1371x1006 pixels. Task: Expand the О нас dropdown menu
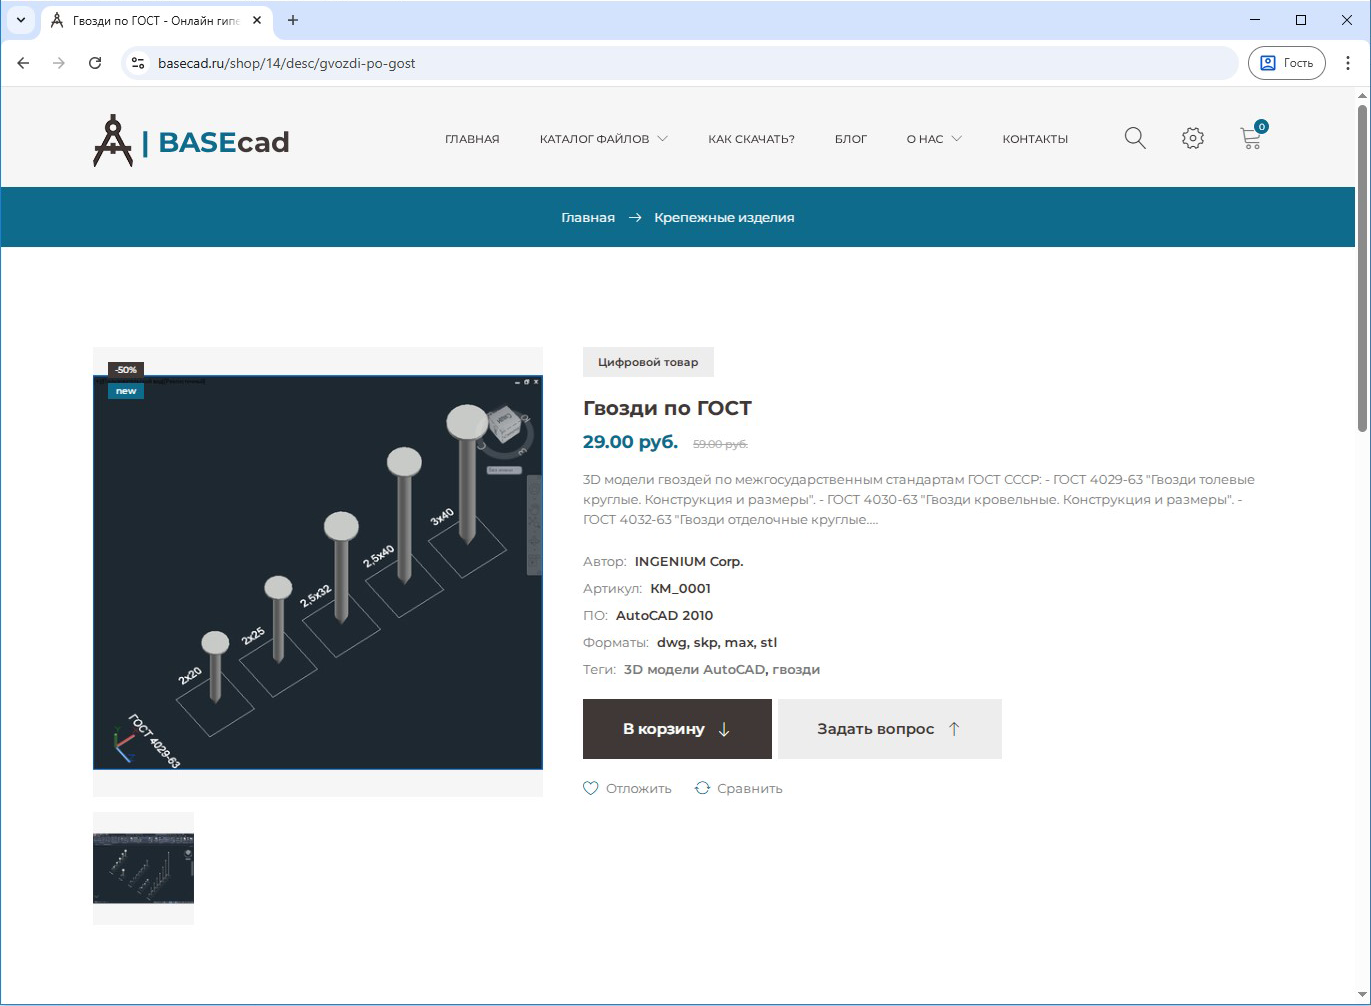[933, 139]
